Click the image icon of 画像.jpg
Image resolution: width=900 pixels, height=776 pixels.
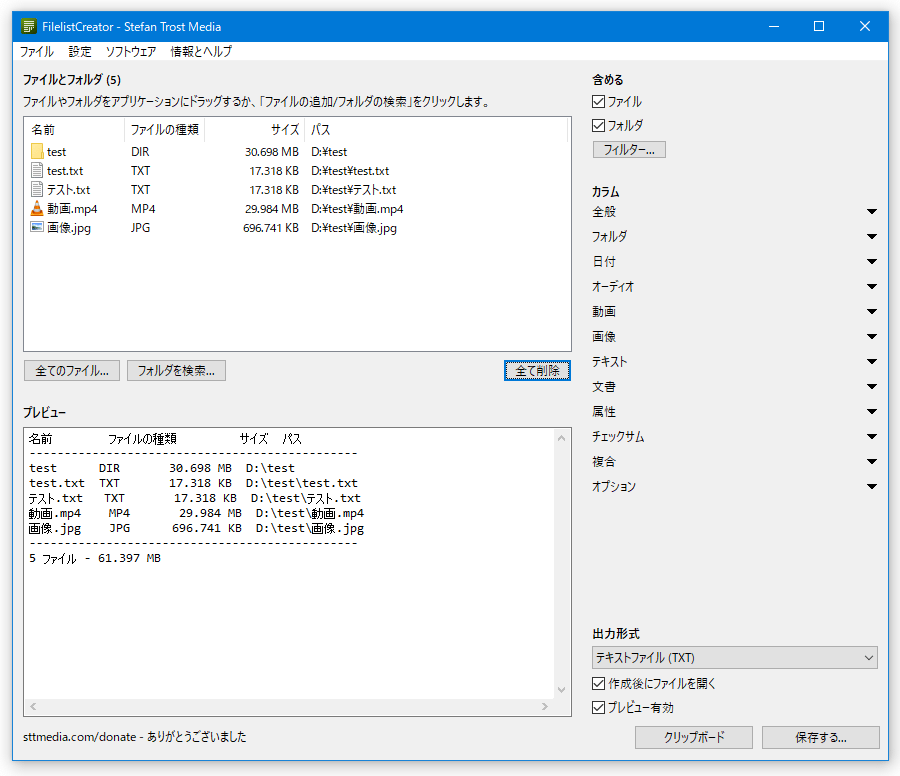tap(37, 227)
